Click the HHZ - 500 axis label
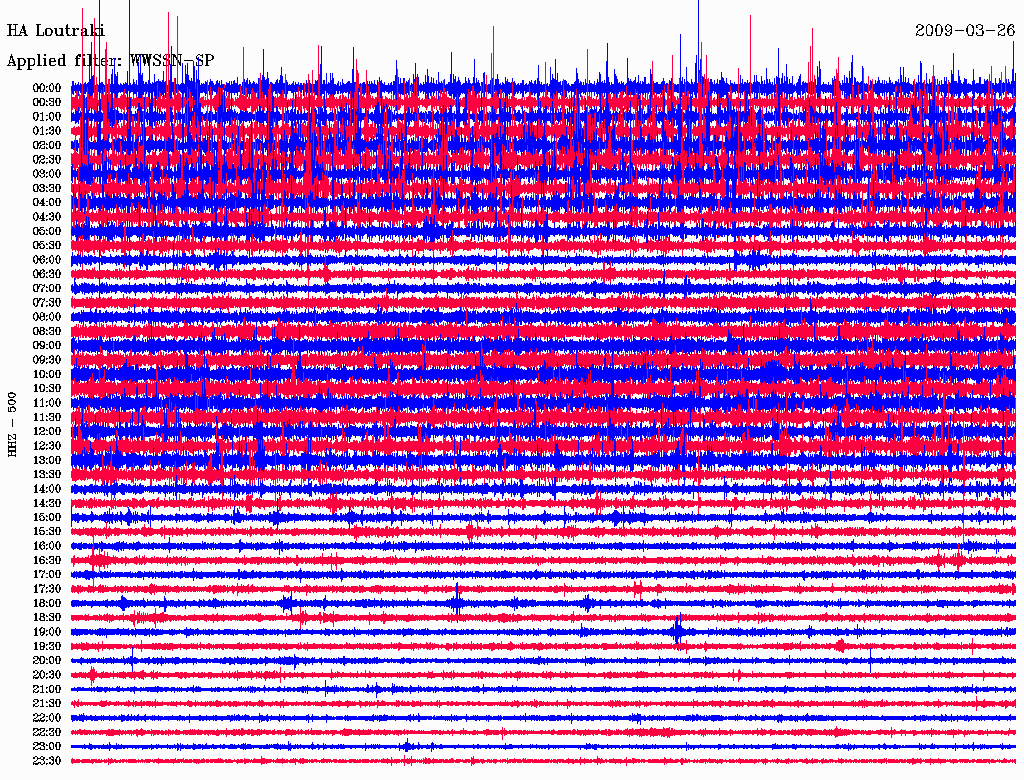Image resolution: width=1024 pixels, height=780 pixels. point(12,425)
